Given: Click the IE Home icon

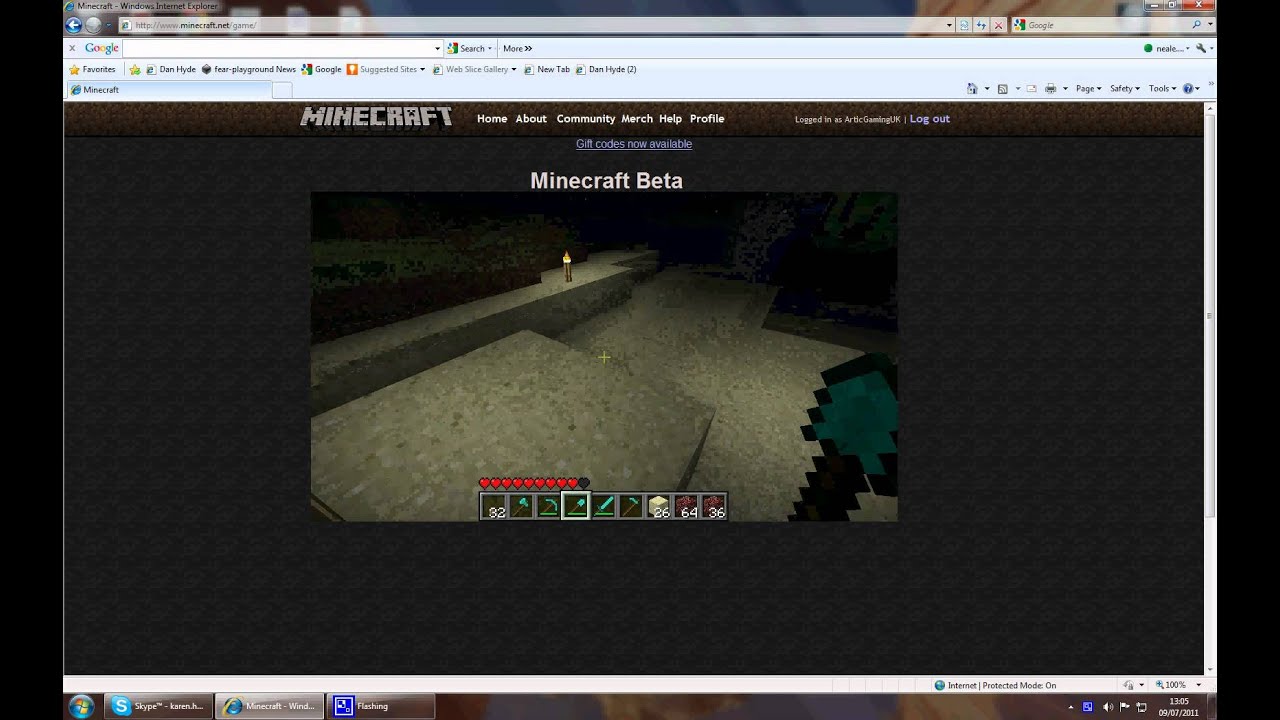Looking at the screenshot, I should pos(972,89).
